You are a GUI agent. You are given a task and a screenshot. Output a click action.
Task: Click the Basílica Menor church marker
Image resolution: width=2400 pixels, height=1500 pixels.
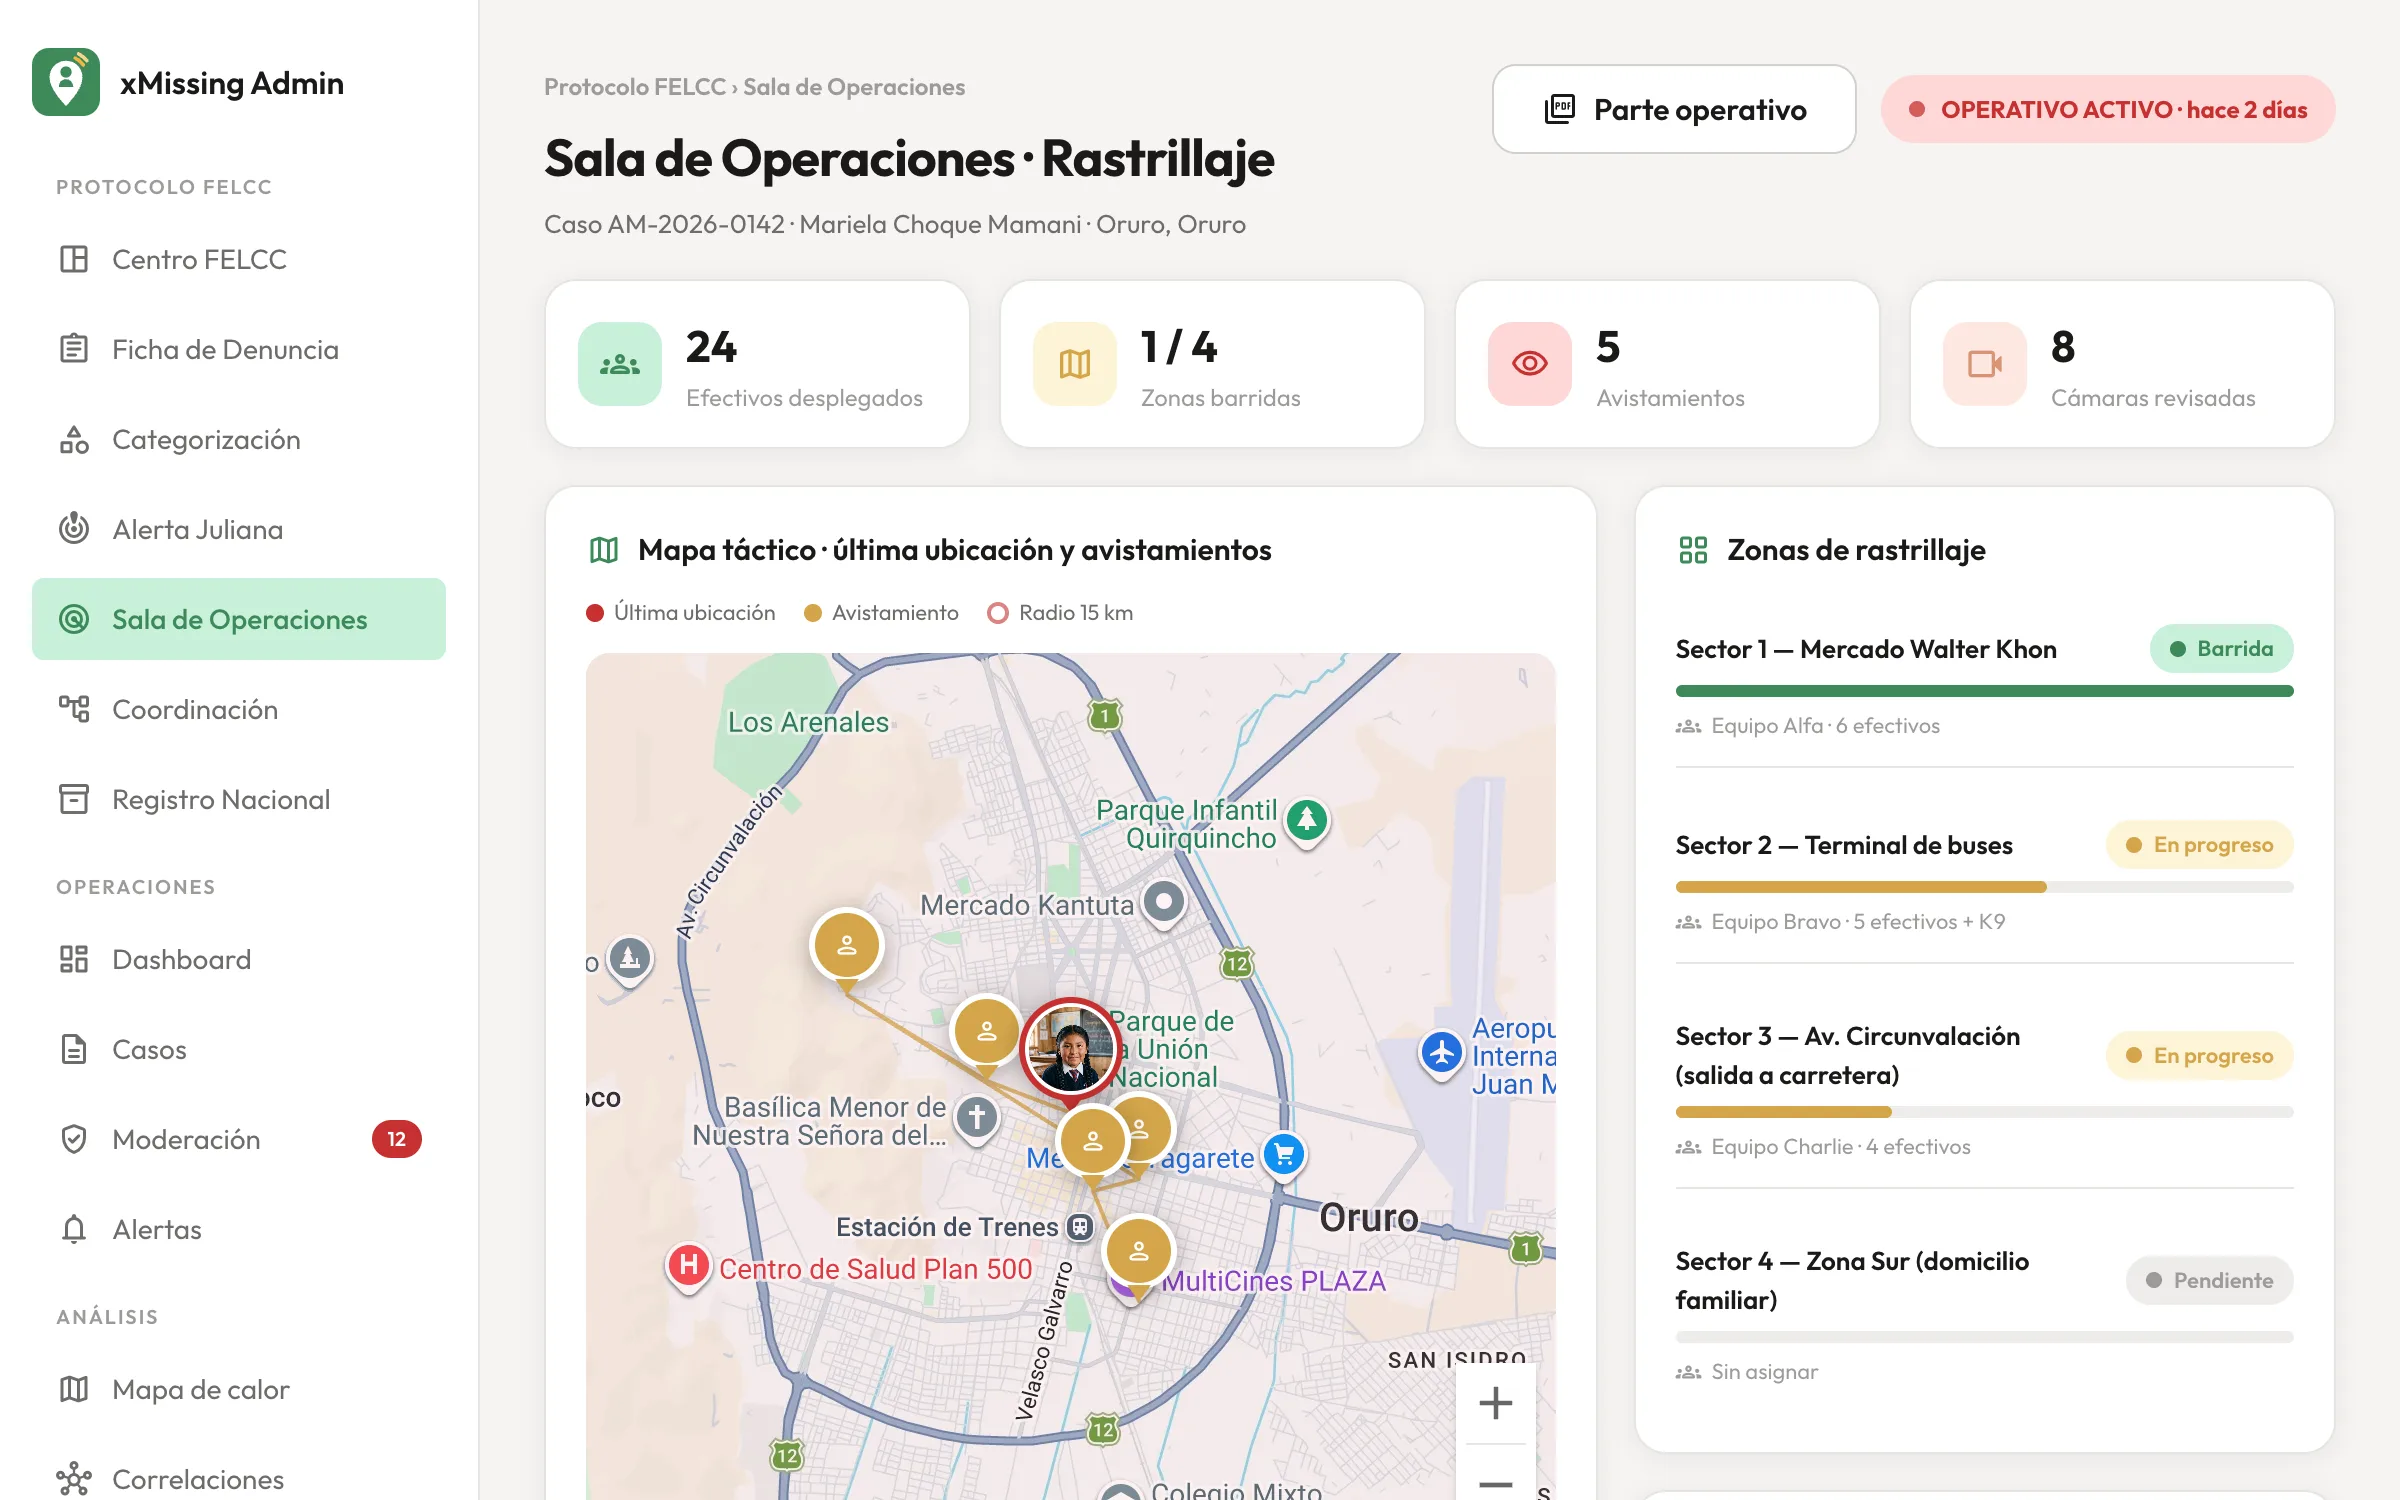pos(977,1118)
